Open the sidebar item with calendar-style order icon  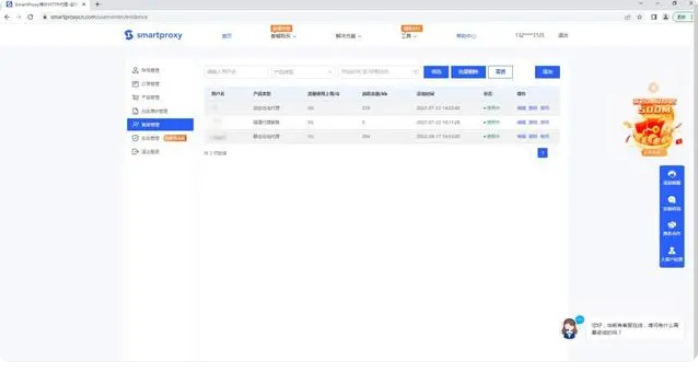pos(146,84)
